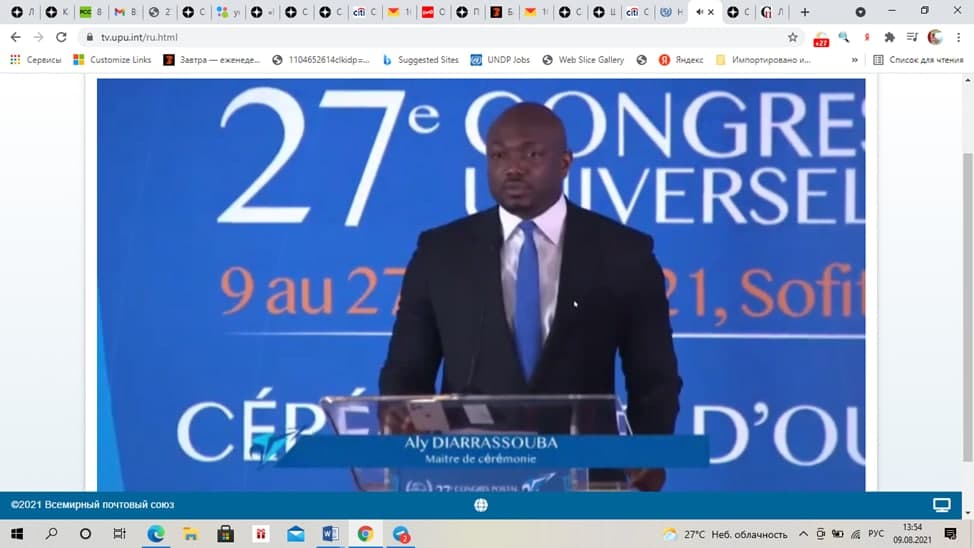Screen dimensions: 974x548
Task: Close the active tv.upu.int tab
Action: (x=711, y=12)
